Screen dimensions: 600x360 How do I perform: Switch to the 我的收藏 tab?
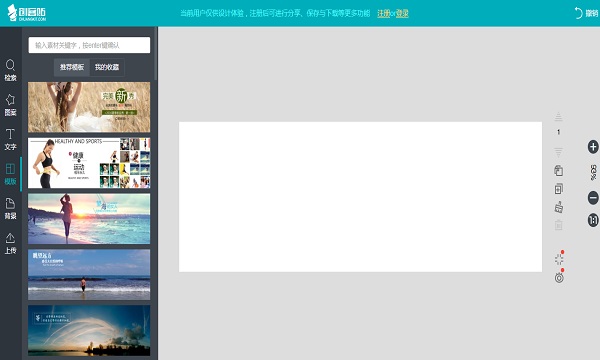[107, 67]
